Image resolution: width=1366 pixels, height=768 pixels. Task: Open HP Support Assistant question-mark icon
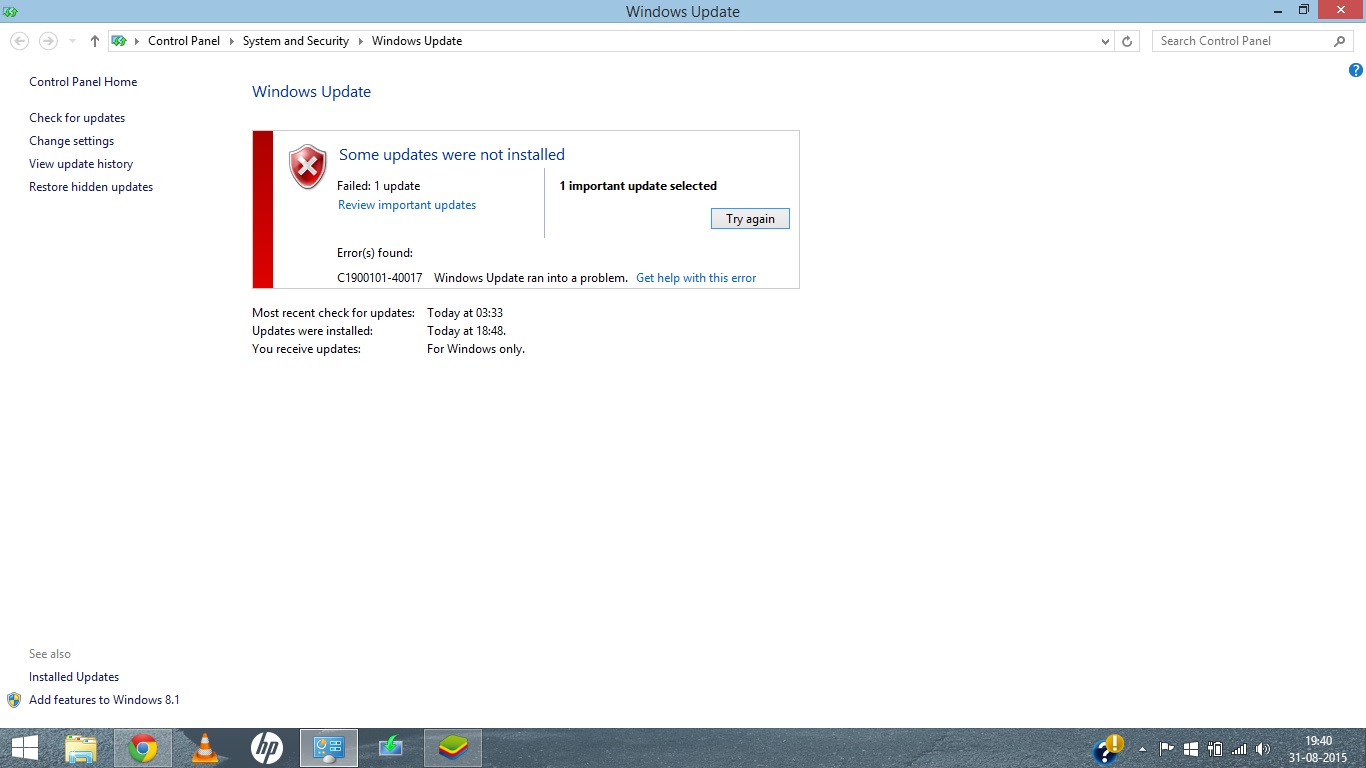(1108, 748)
